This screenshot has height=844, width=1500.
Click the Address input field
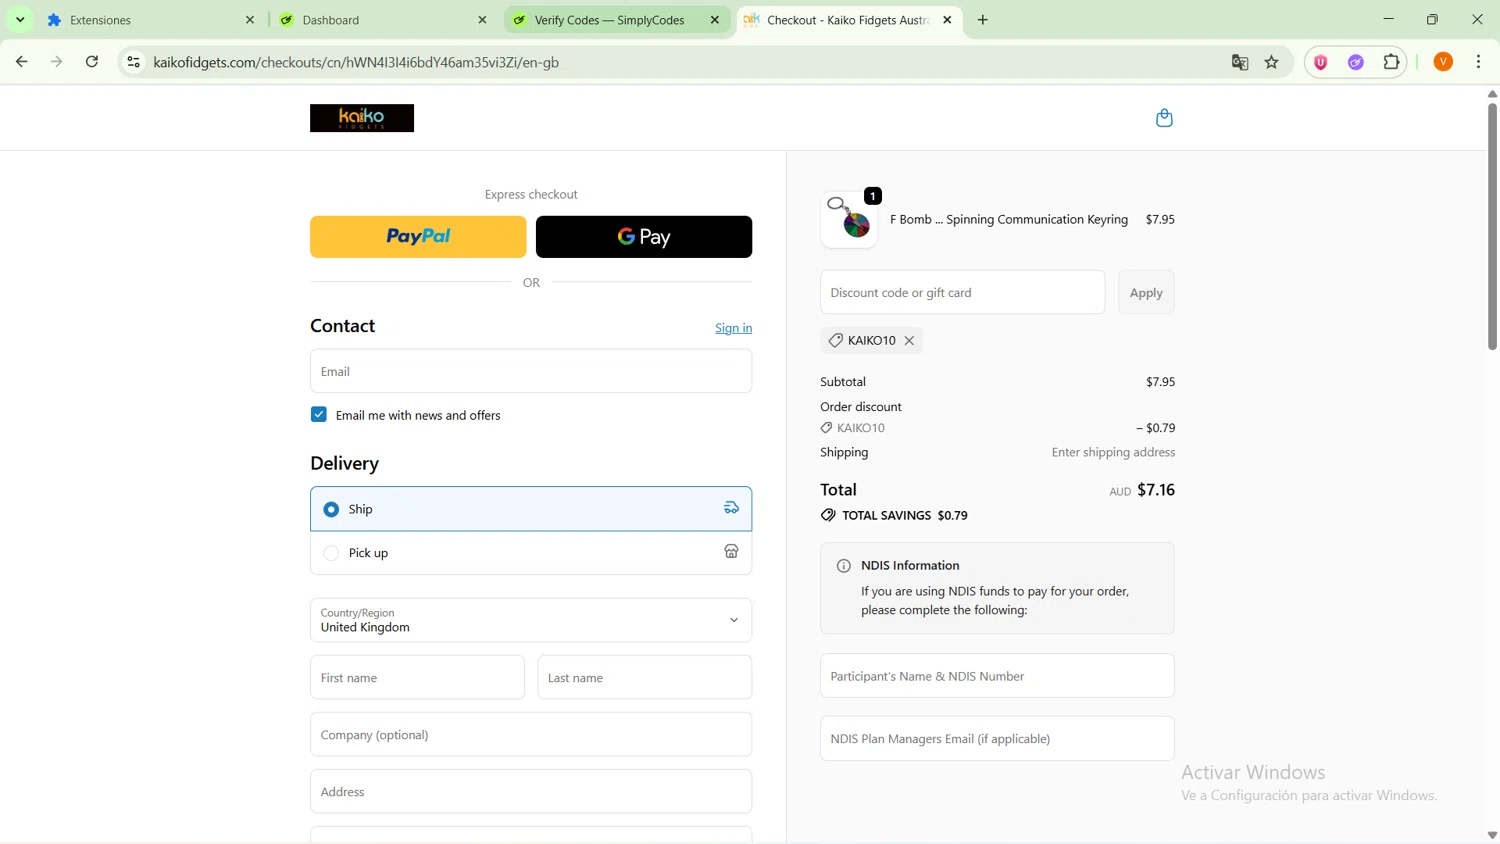click(531, 791)
